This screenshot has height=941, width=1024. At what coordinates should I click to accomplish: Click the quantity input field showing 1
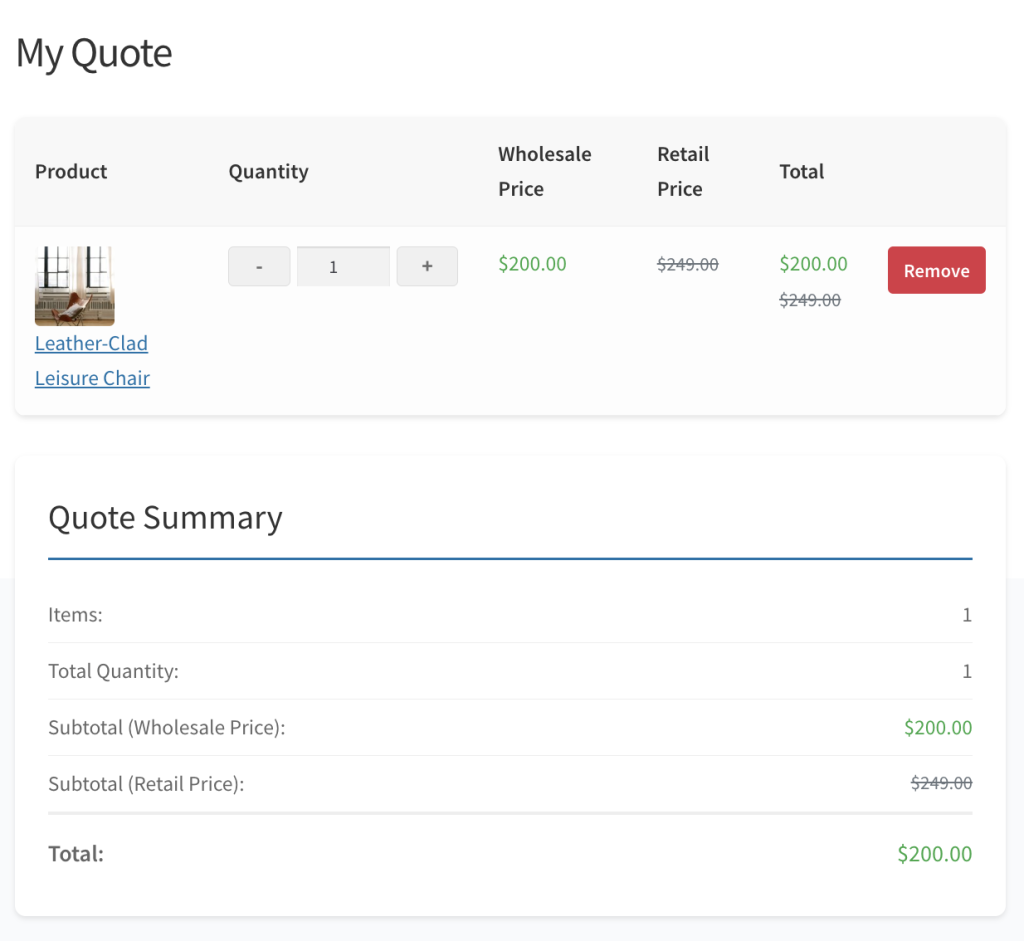pyautogui.click(x=343, y=267)
